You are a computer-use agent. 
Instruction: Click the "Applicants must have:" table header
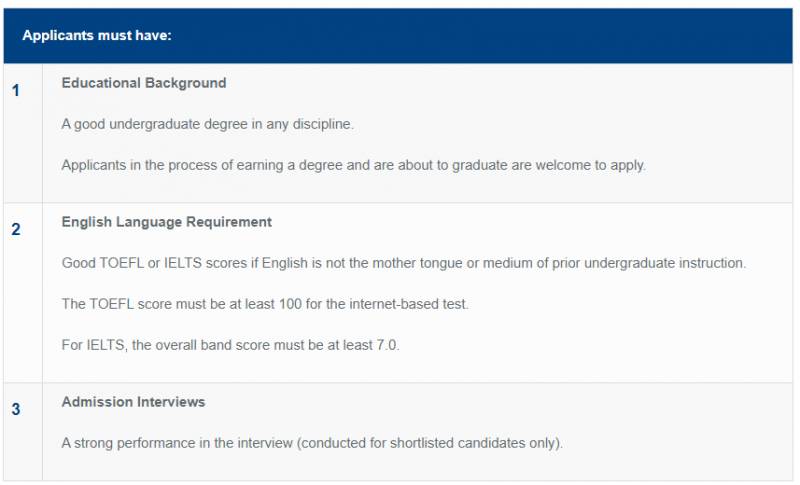[x=97, y=35]
